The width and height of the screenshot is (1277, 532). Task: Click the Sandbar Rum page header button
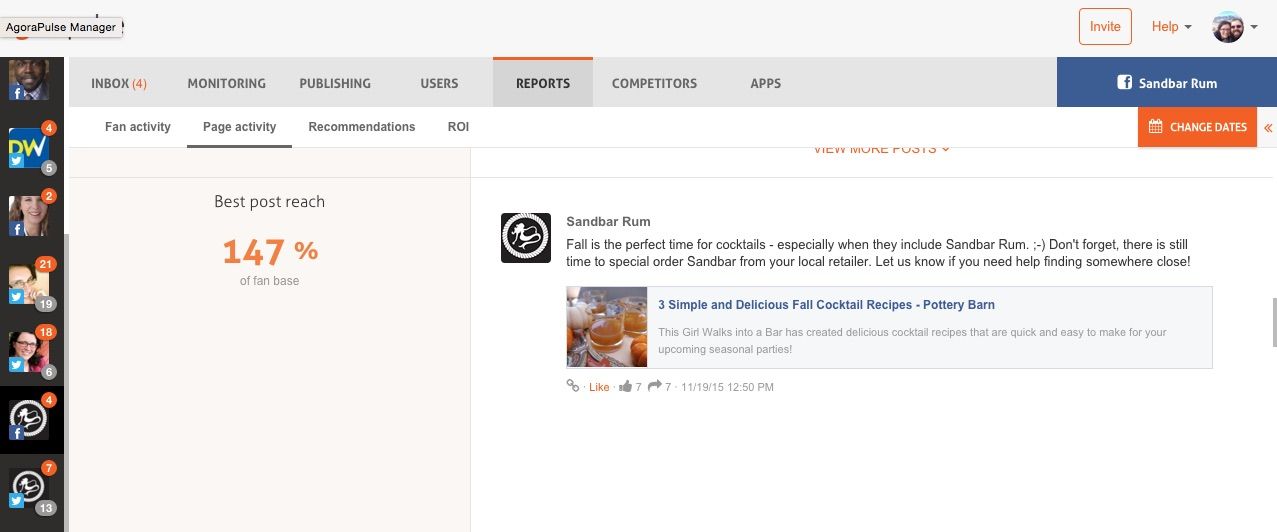1167,83
